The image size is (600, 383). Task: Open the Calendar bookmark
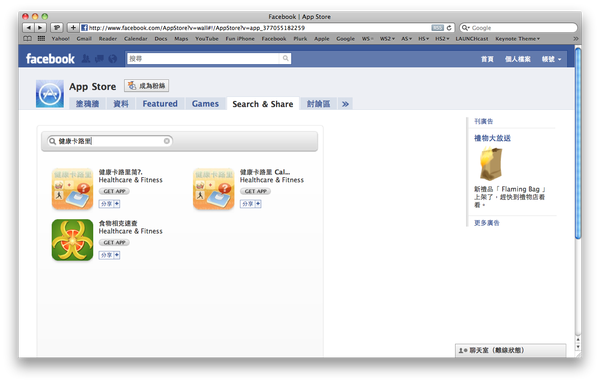pyautogui.click(x=135, y=39)
